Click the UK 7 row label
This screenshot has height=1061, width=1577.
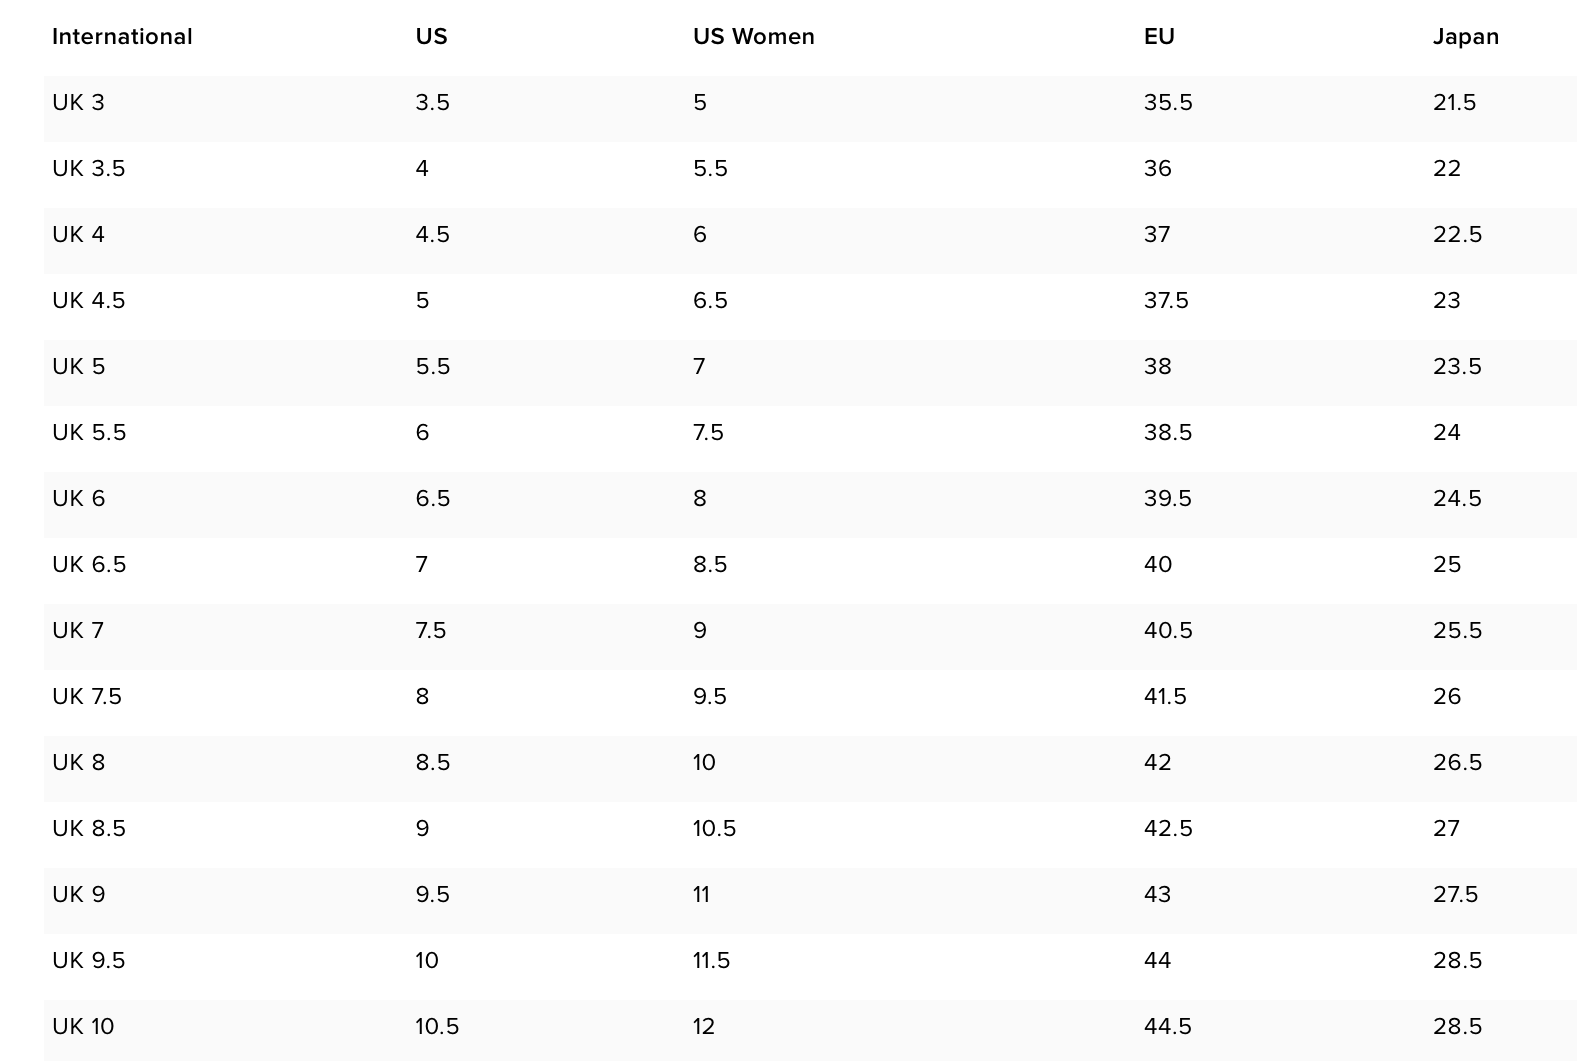[78, 631]
